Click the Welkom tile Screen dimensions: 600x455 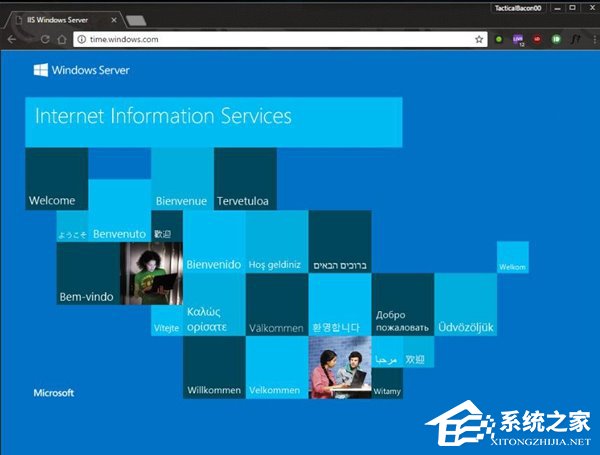click(x=513, y=257)
